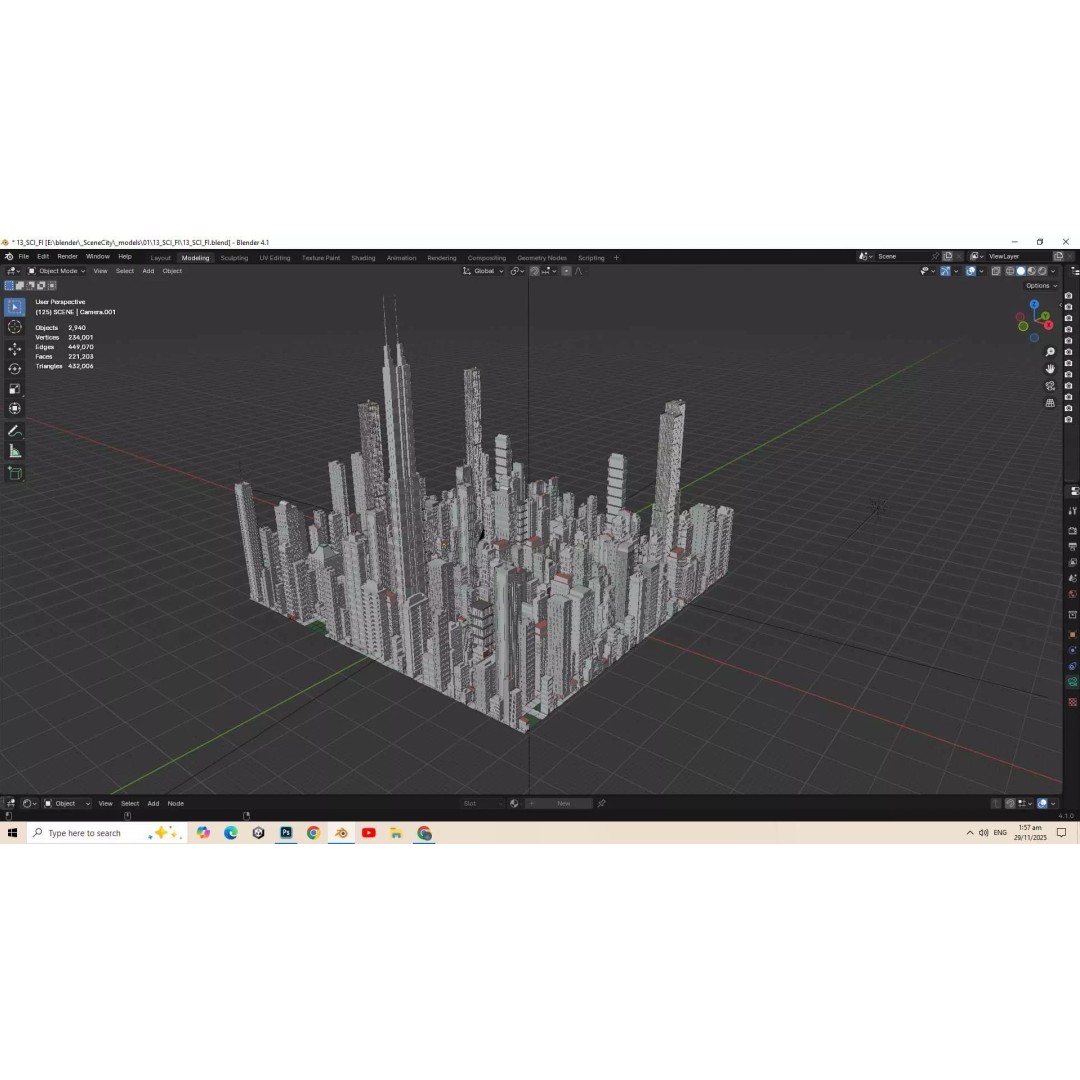Switch to the Sculpting workspace tab

coord(234,258)
